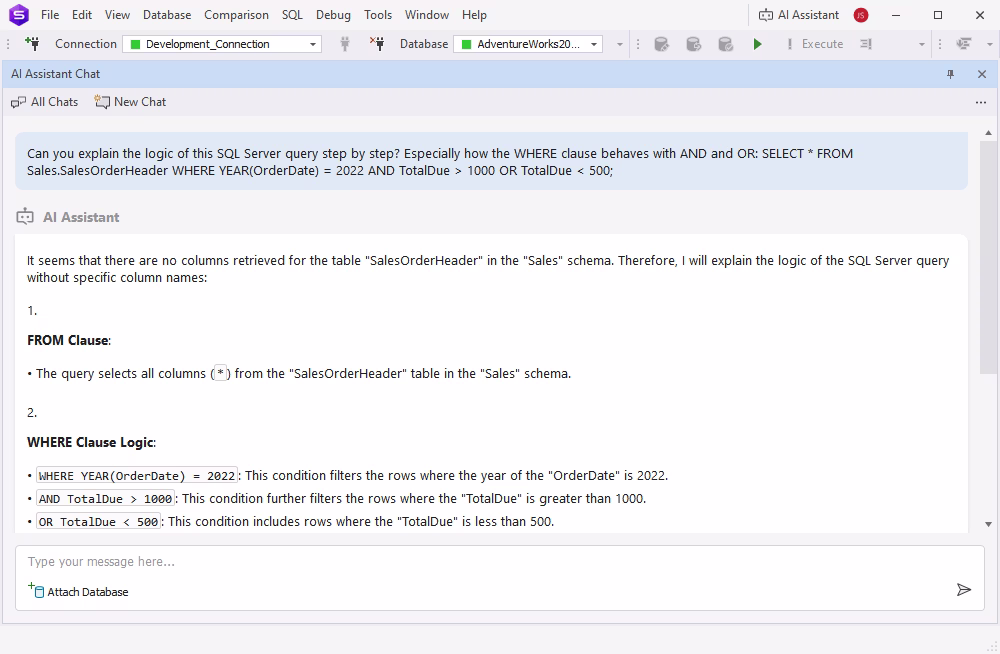Open the File menu
1000x654 pixels.
50,15
